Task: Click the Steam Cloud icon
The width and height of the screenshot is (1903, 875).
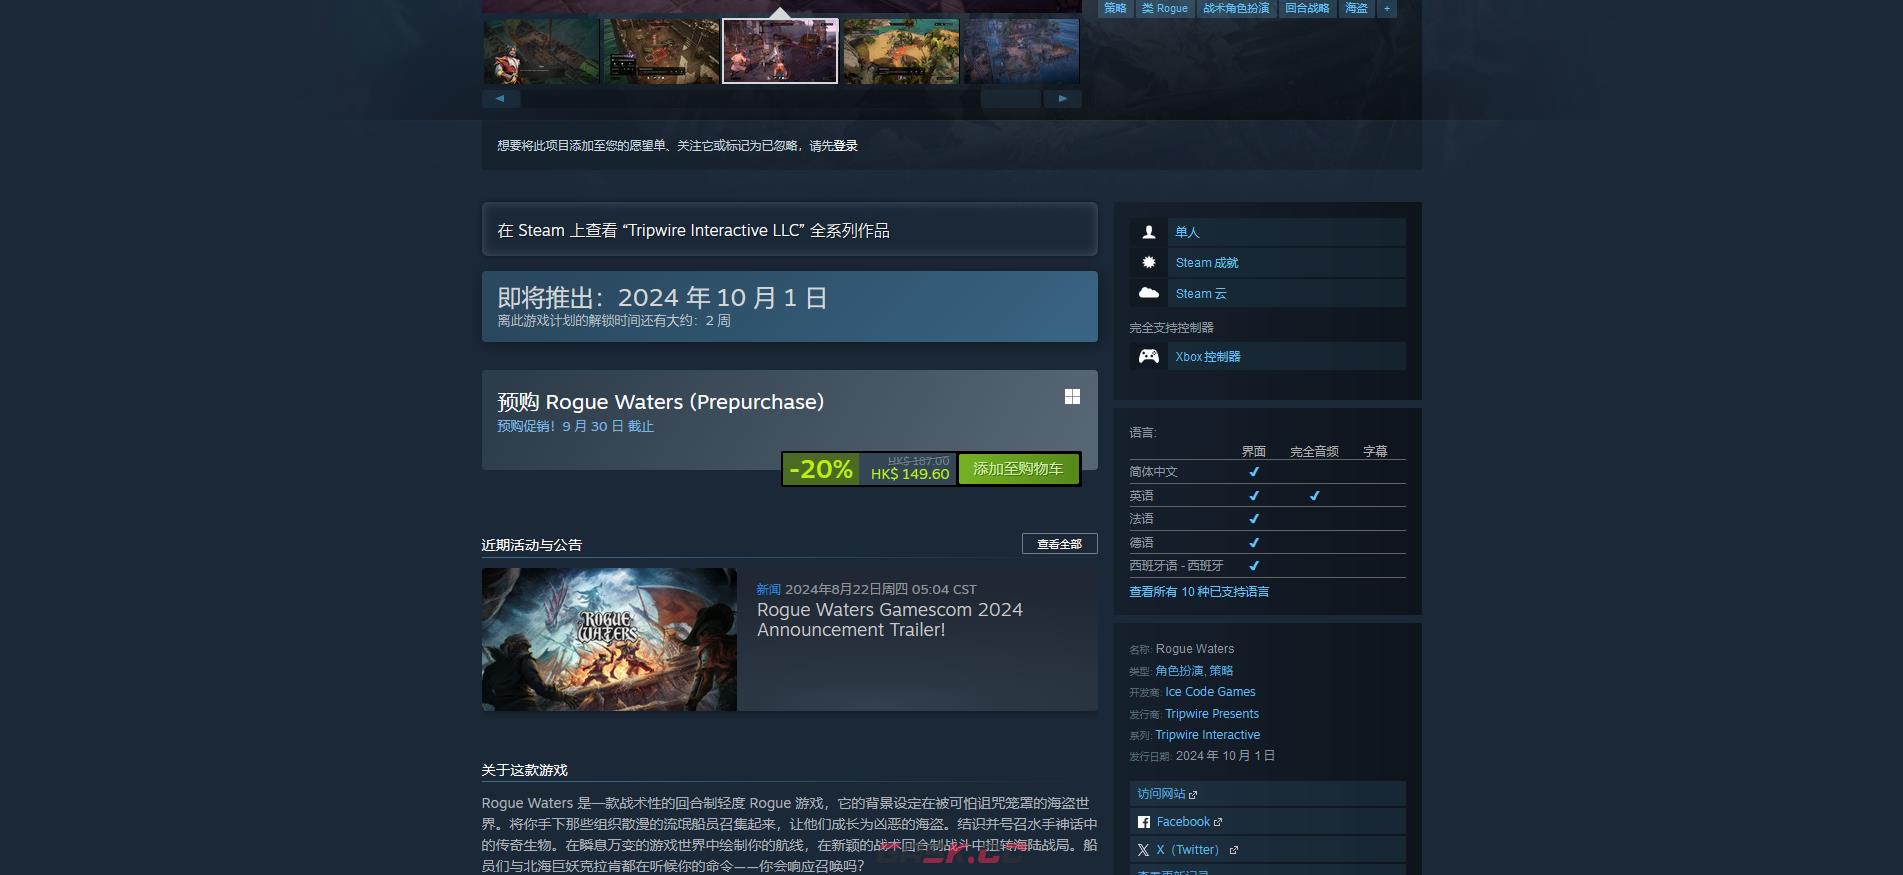Action: [x=1149, y=293]
